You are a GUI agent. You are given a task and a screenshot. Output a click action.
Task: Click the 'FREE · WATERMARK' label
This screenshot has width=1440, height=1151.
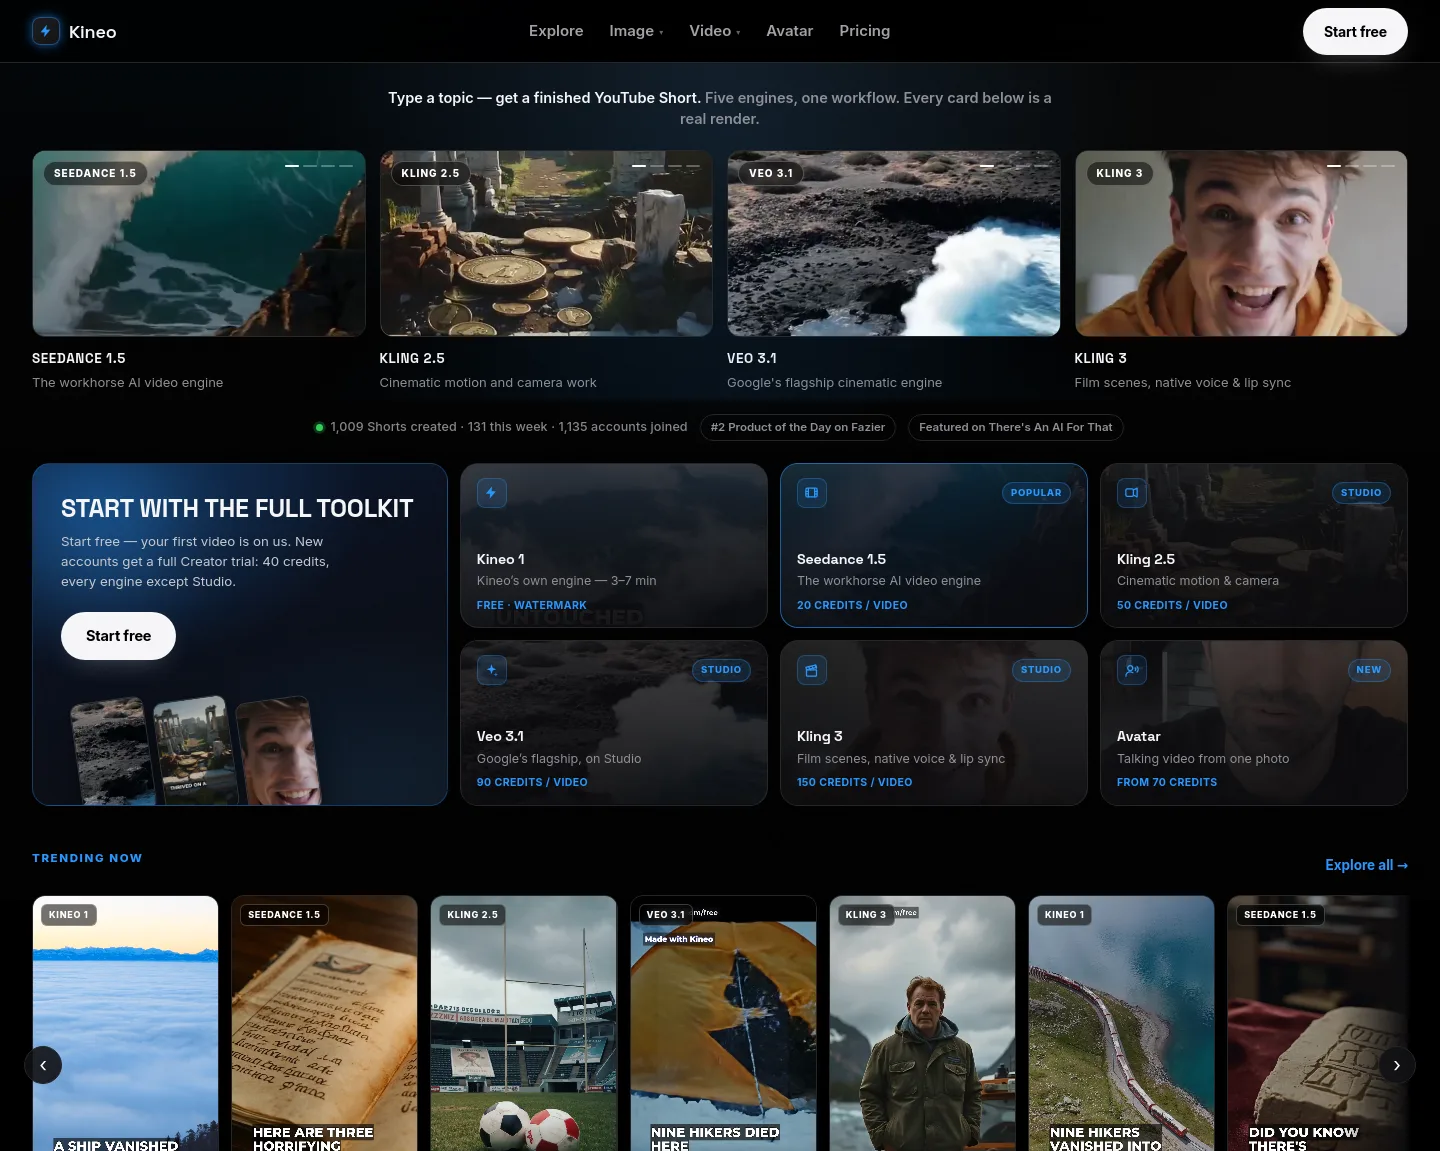pos(532,605)
